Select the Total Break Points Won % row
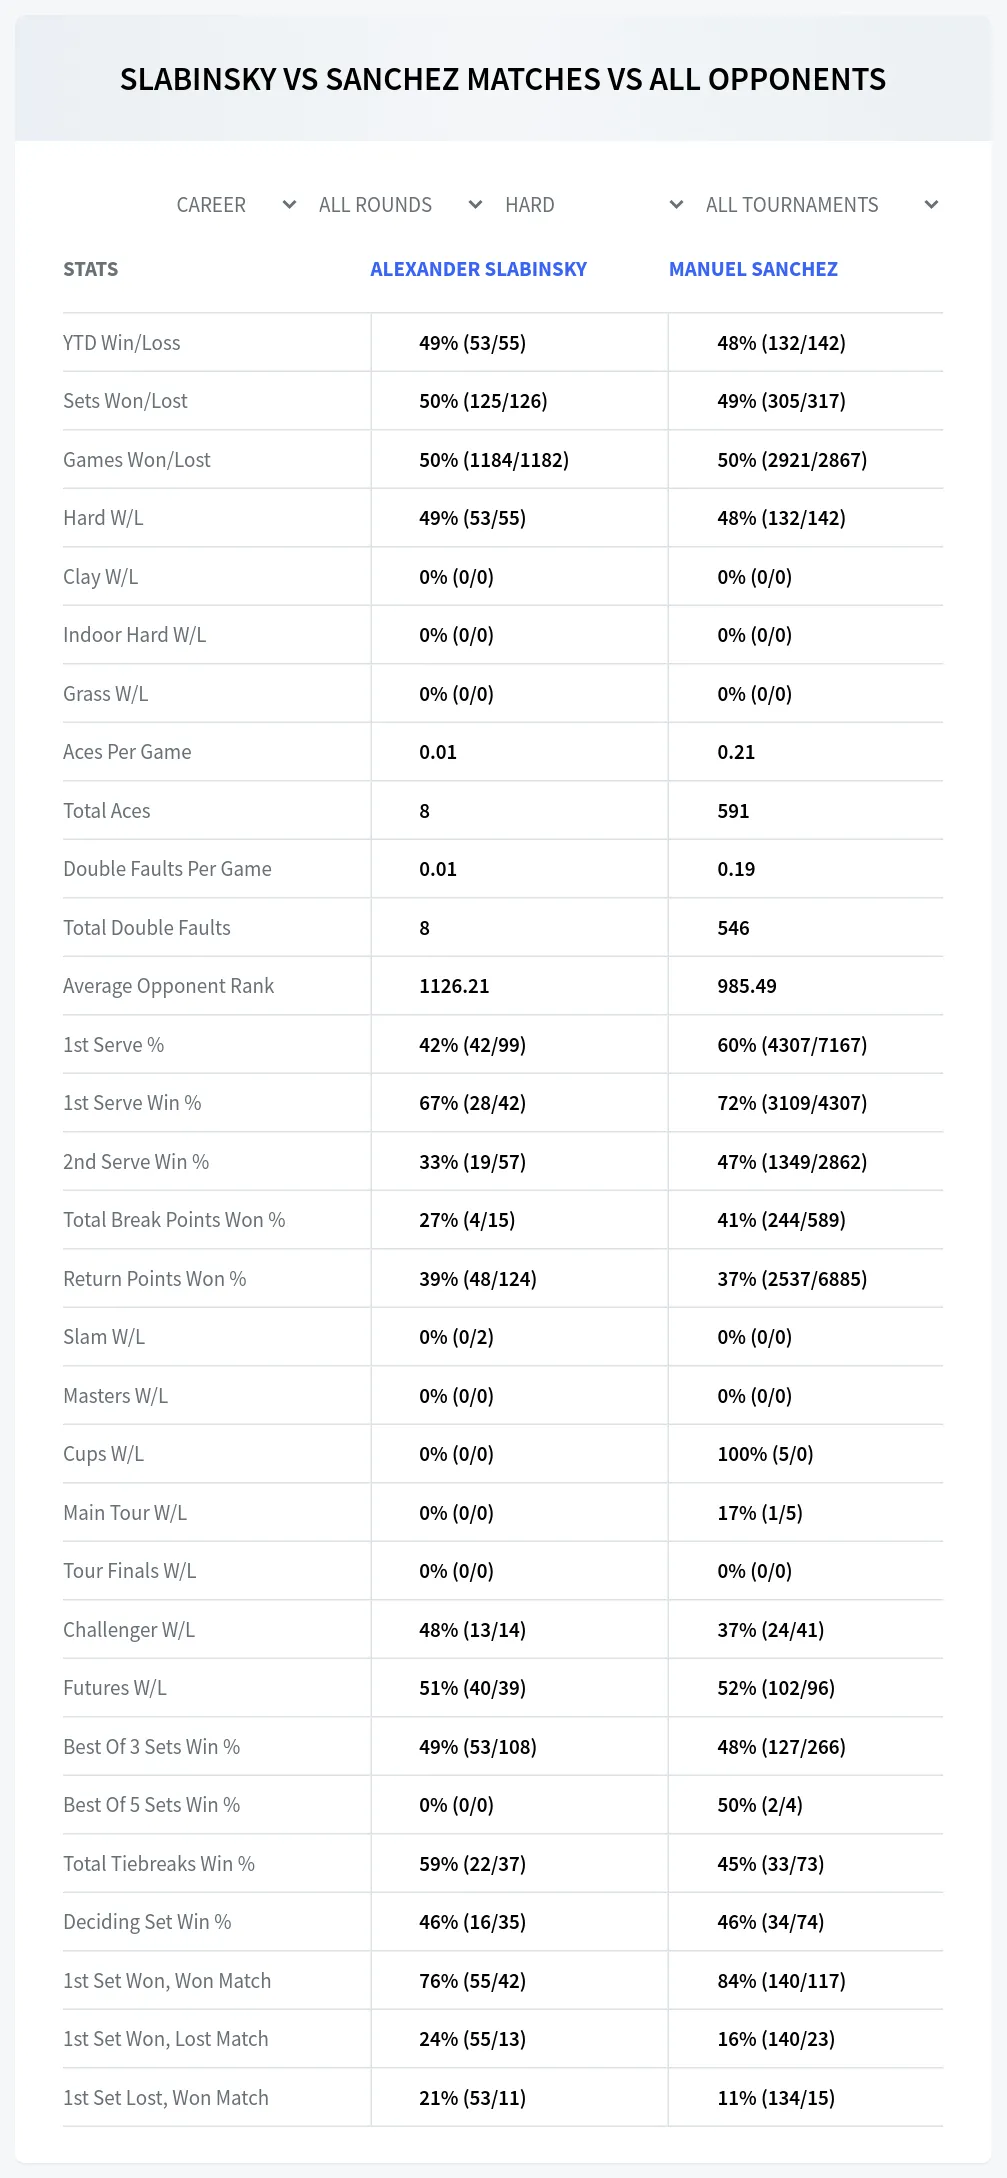 tap(503, 1220)
